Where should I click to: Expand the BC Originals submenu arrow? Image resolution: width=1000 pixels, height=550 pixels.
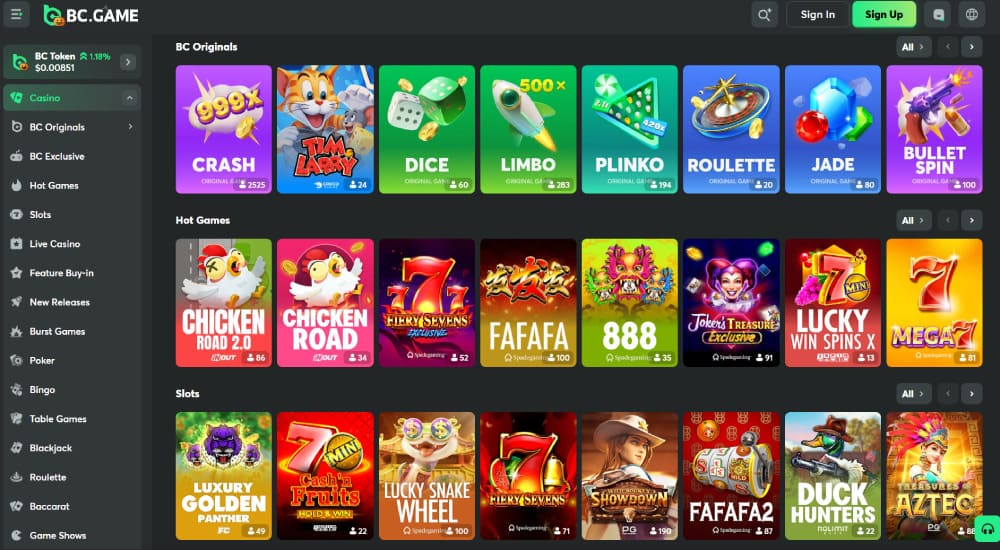130,127
